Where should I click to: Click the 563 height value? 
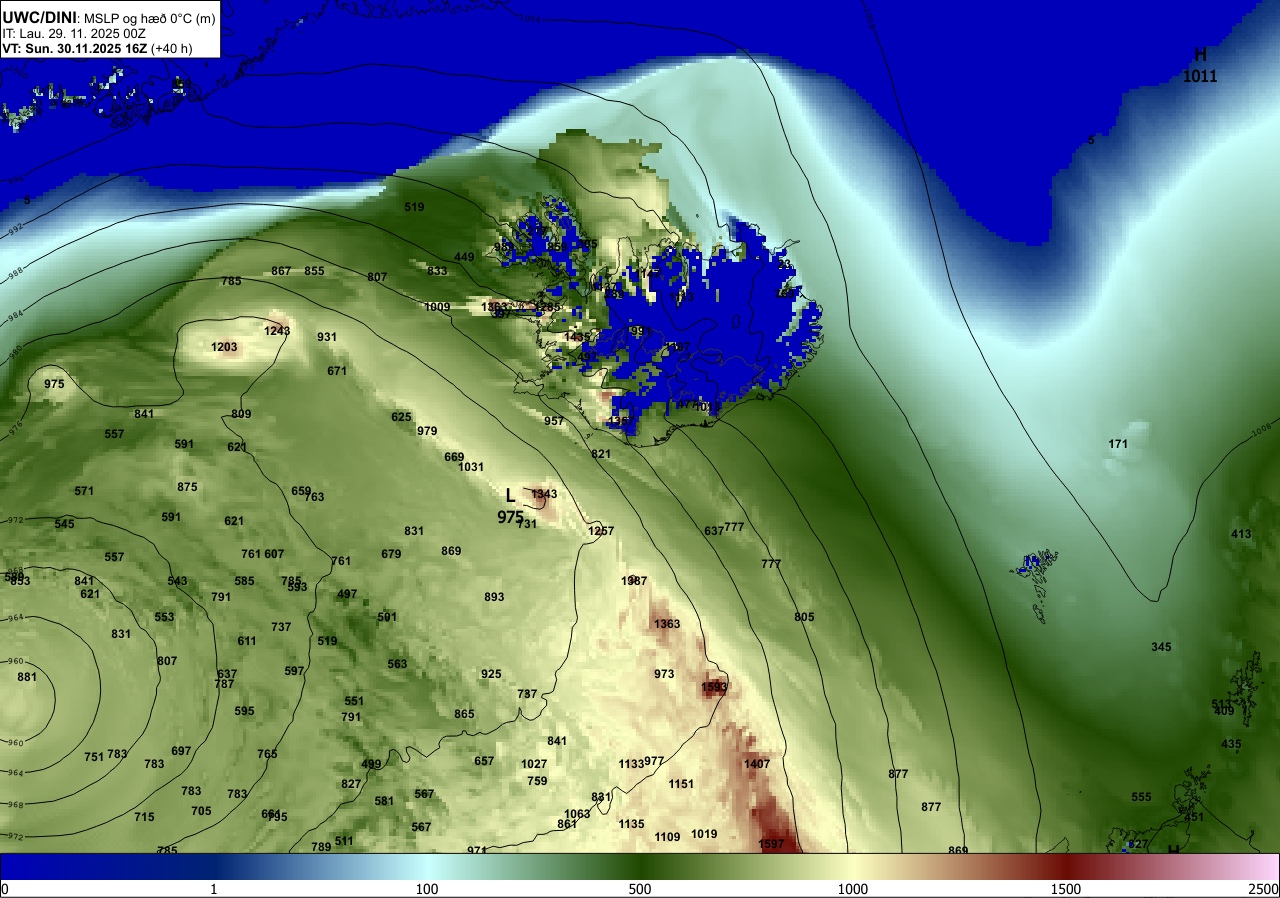click(x=397, y=664)
